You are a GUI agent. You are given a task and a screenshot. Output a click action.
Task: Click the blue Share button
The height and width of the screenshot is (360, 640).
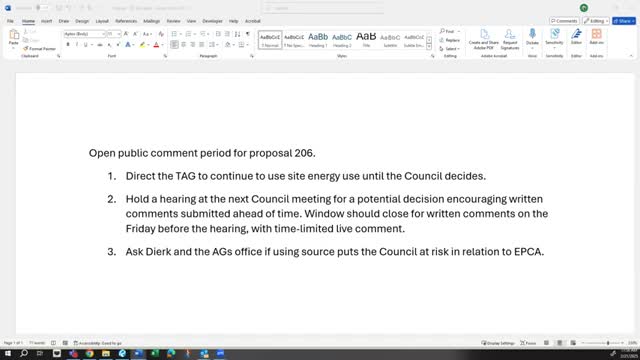coord(624,21)
